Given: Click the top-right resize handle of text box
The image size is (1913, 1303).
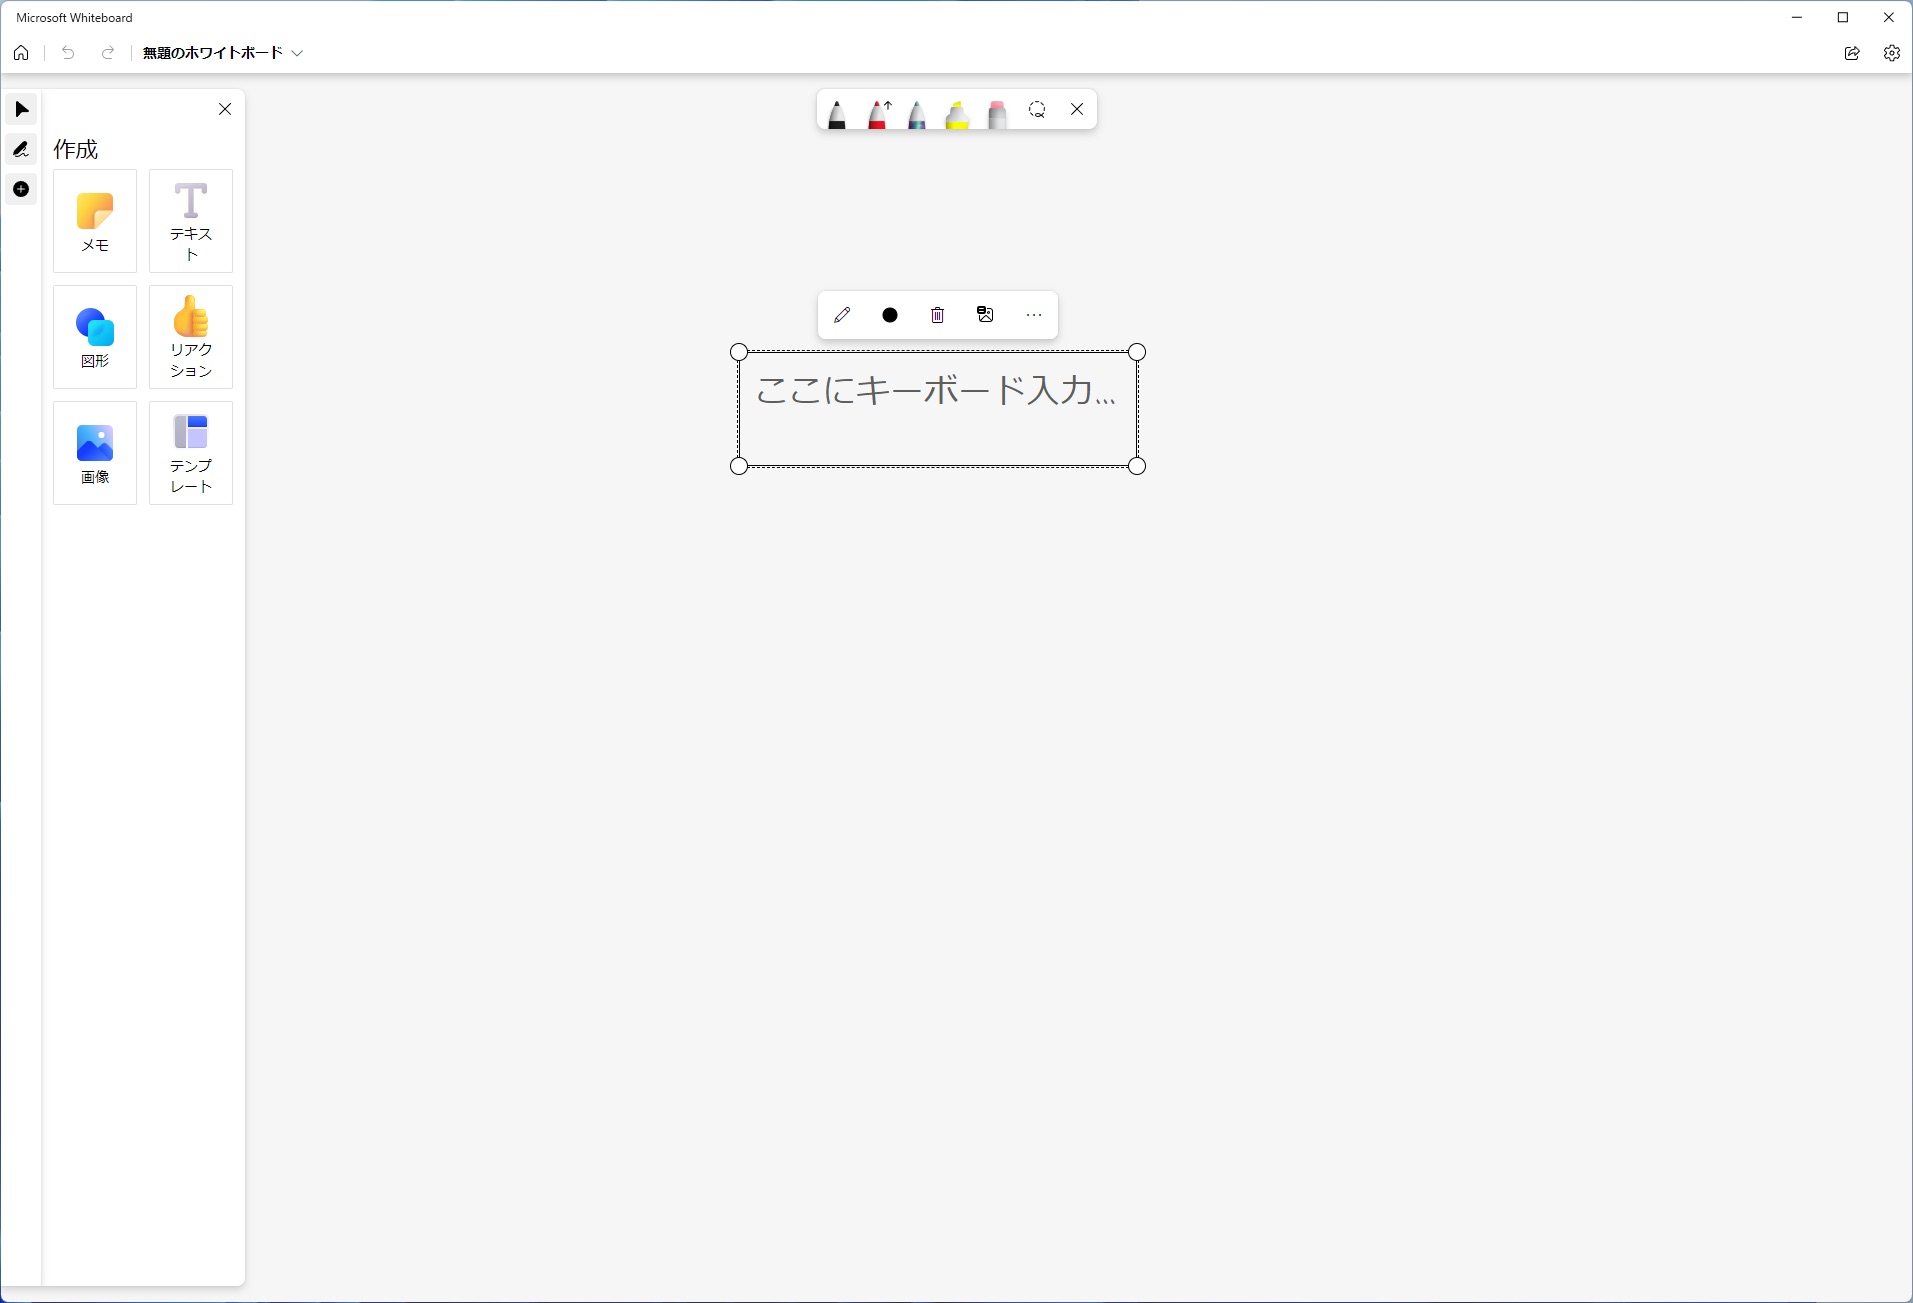Looking at the screenshot, I should point(1137,352).
